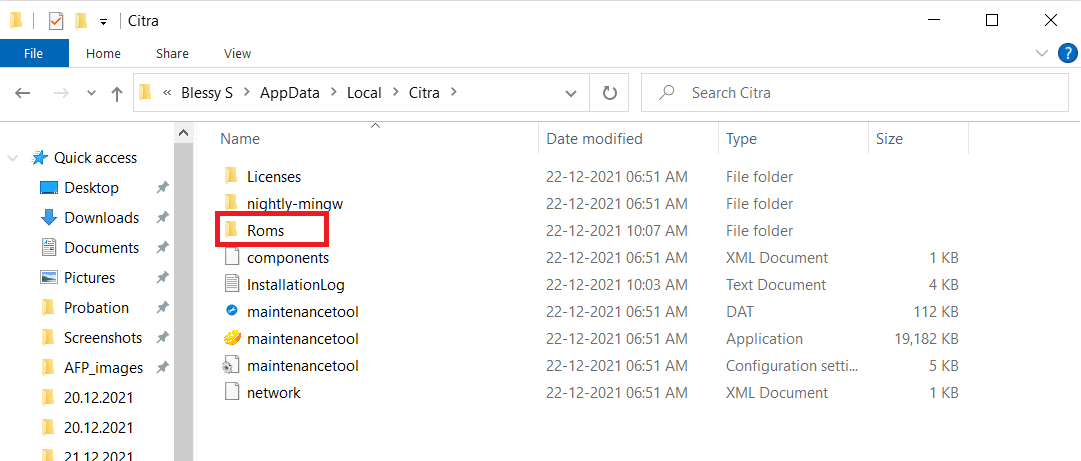The width and height of the screenshot is (1081, 461).
Task: Click the New folder quick access toolbar icon
Action: click(81, 21)
